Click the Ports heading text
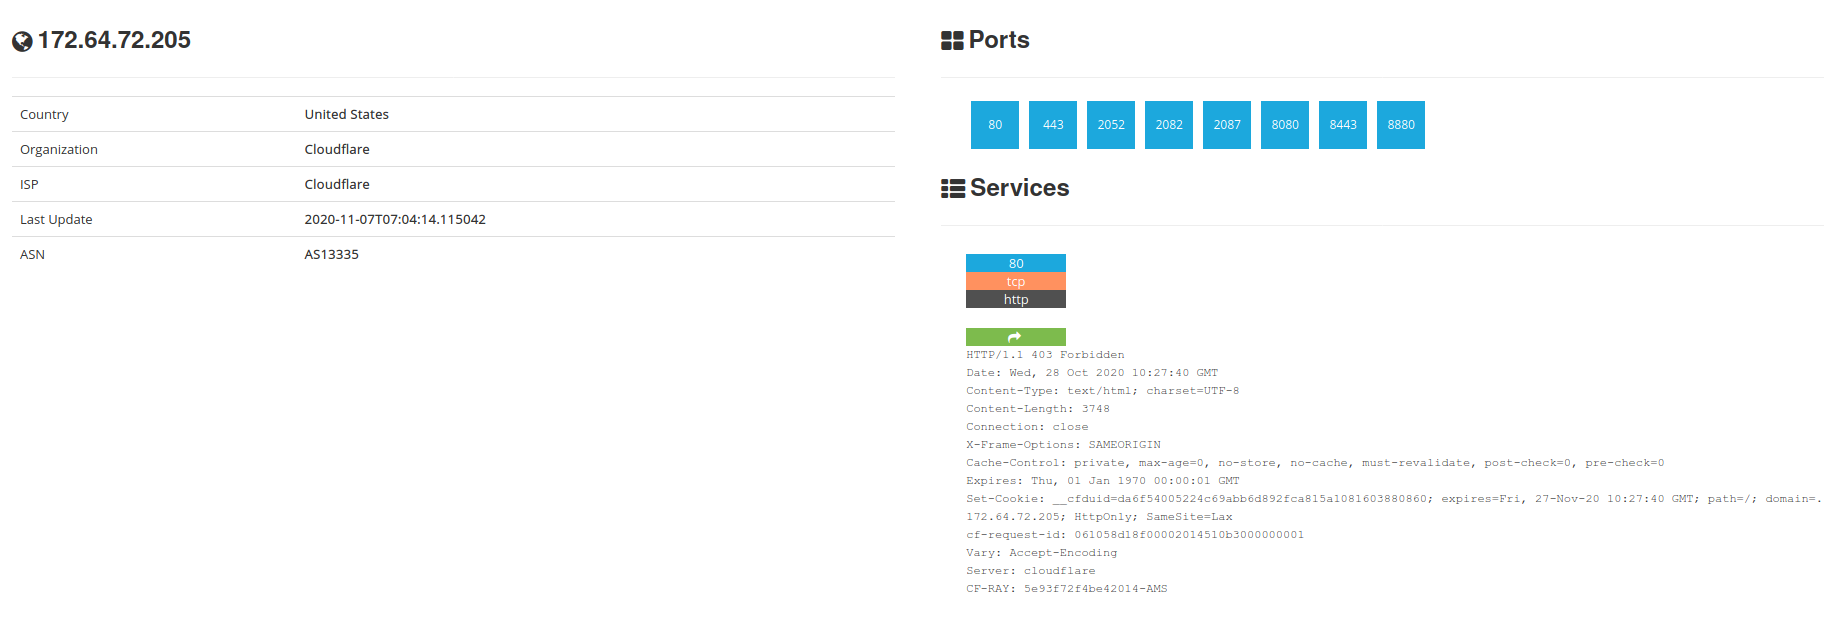Screen dimensions: 1843x626 click(x=999, y=40)
